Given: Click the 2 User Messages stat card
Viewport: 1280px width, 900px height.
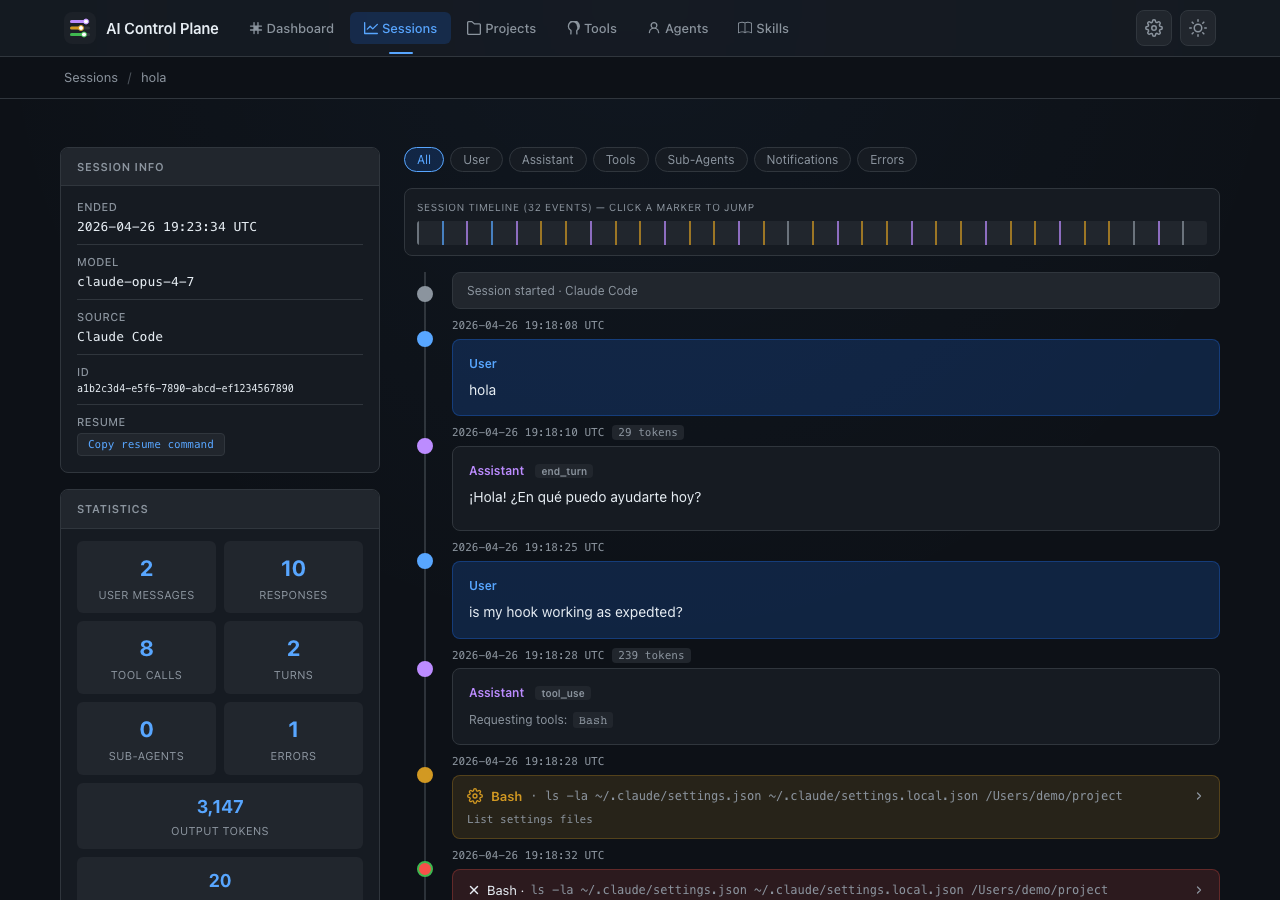Looking at the screenshot, I should 146,577.
